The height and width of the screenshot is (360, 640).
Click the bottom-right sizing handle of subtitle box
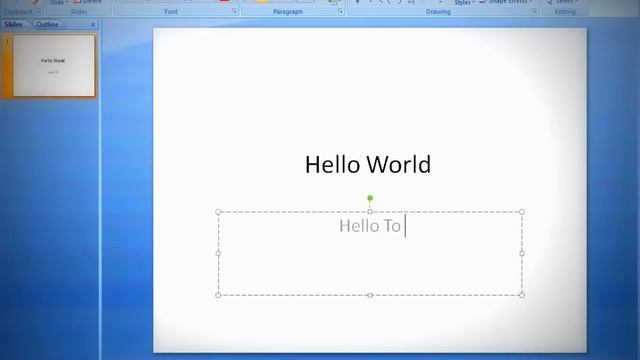[x=522, y=295]
